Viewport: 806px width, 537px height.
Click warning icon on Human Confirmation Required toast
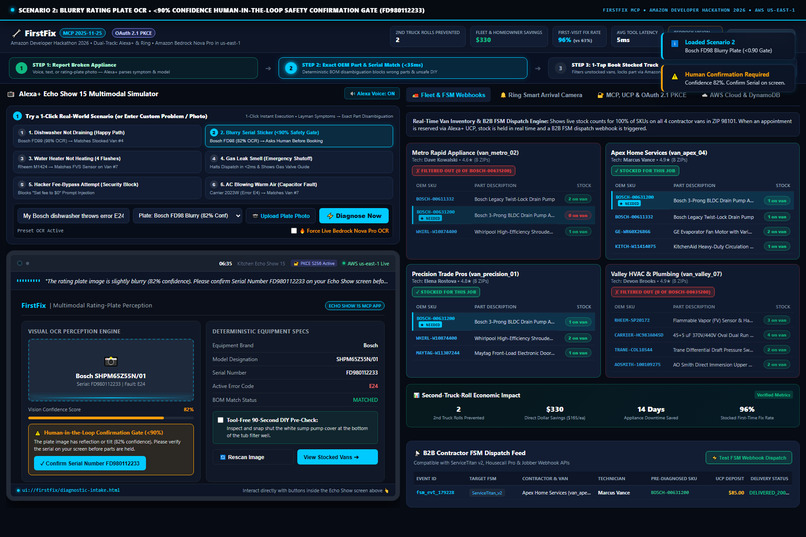tap(674, 76)
